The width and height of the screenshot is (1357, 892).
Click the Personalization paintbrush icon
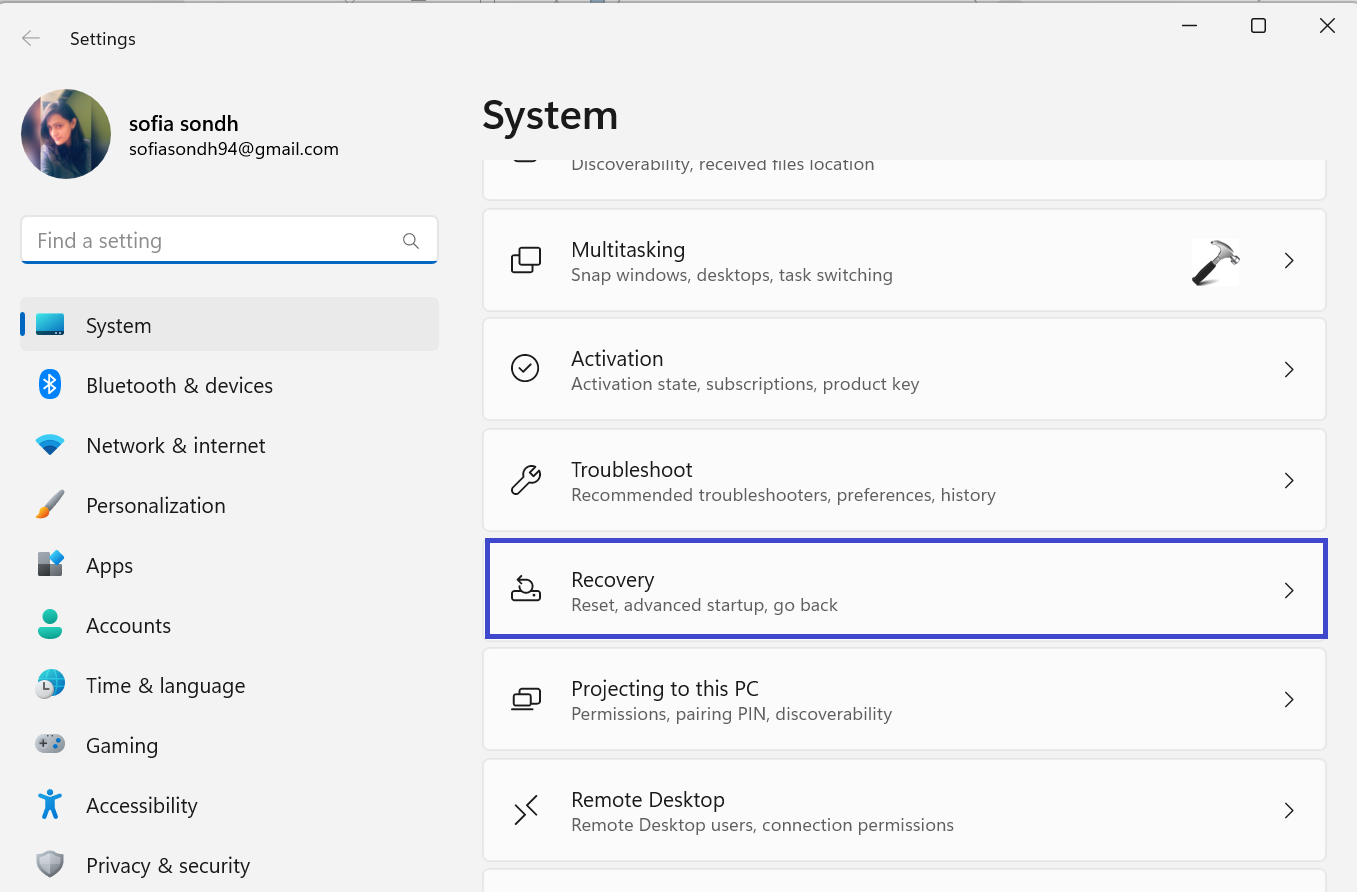pos(50,505)
